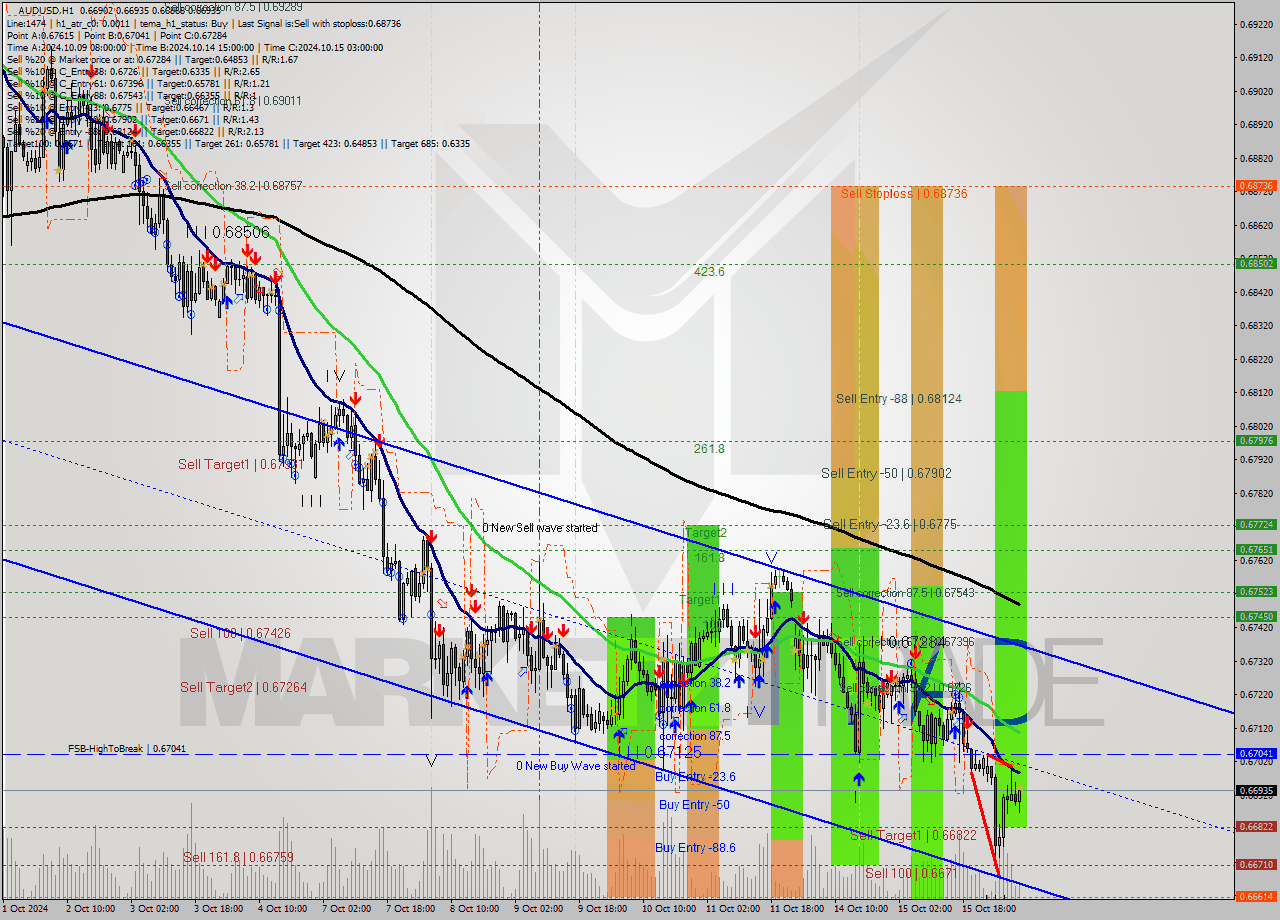Select the 'Buy Entry -88.6' label
Viewport: 1280px width, 920px height.
tap(695, 847)
